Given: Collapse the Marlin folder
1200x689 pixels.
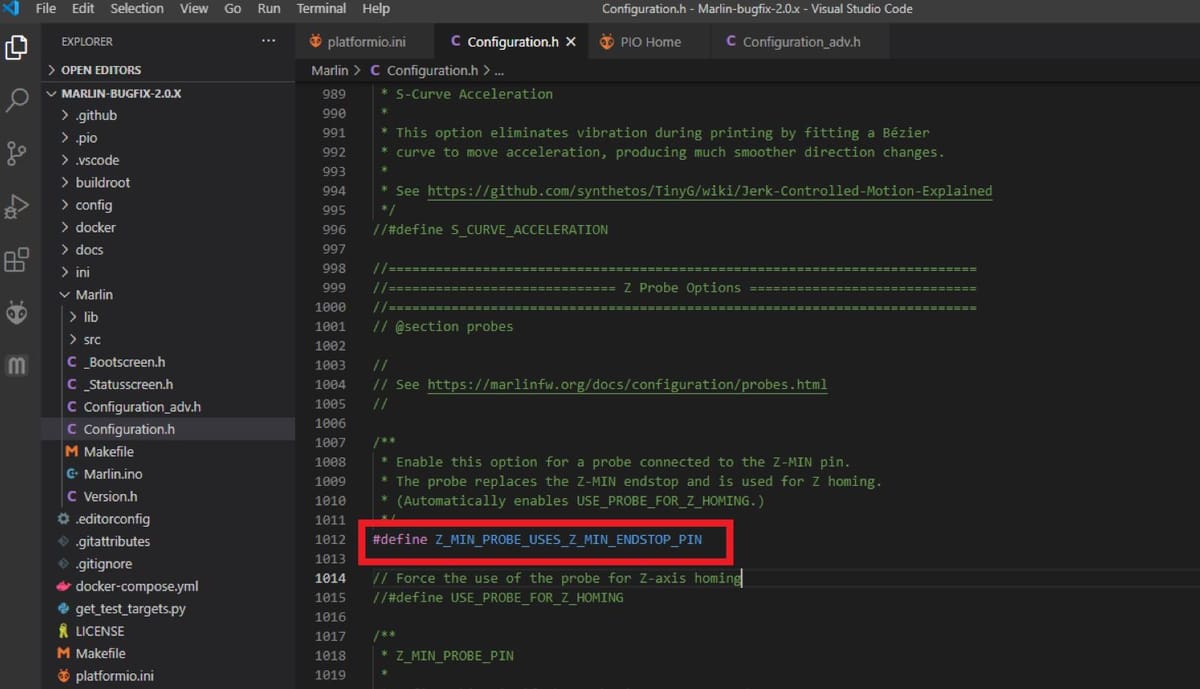Looking at the screenshot, I should tap(94, 295).
